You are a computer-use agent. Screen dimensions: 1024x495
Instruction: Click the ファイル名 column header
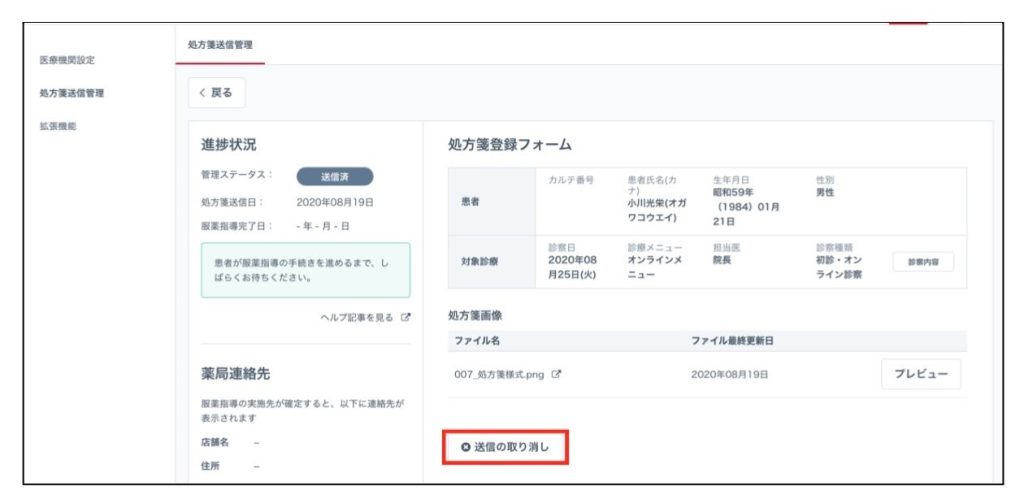[477, 341]
